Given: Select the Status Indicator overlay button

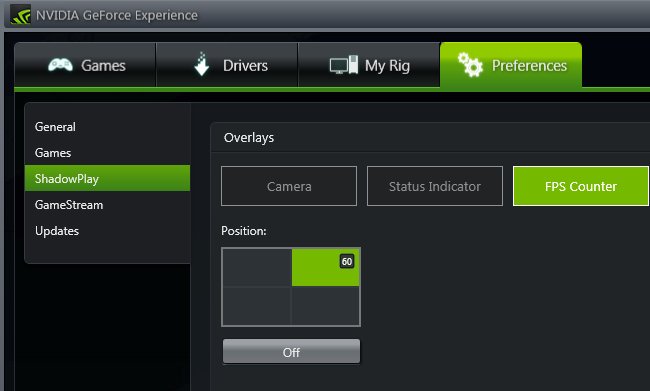Looking at the screenshot, I should [x=435, y=186].
